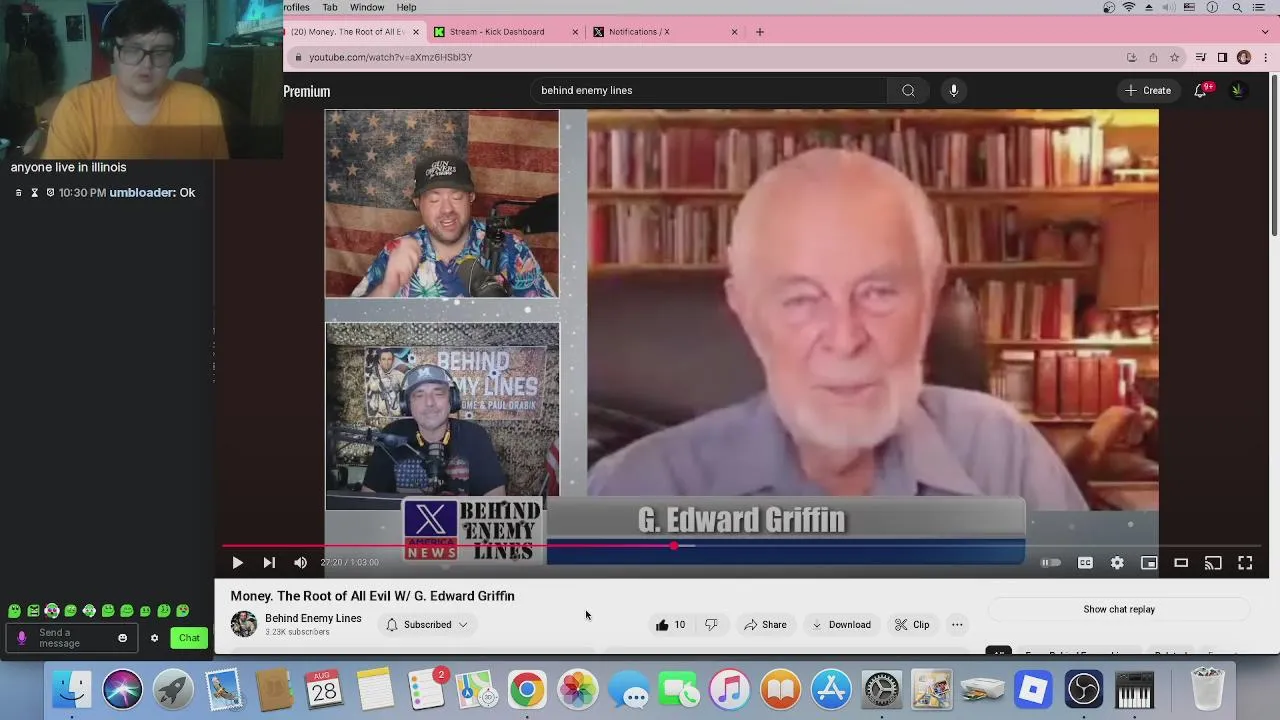Open the Behind Enemy Lines channel link
1280x720 pixels.
coord(313,618)
